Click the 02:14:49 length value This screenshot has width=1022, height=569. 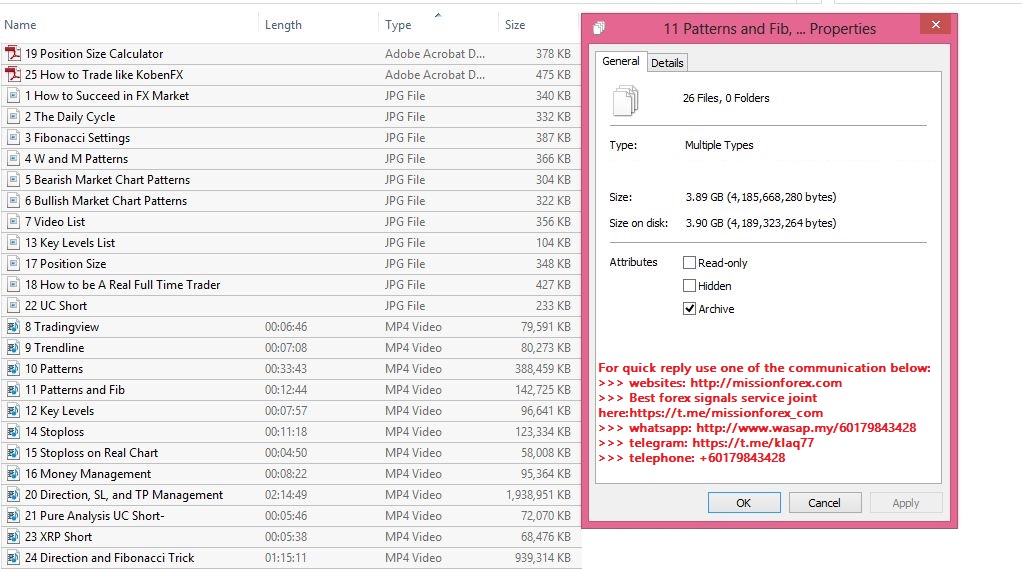pos(285,495)
